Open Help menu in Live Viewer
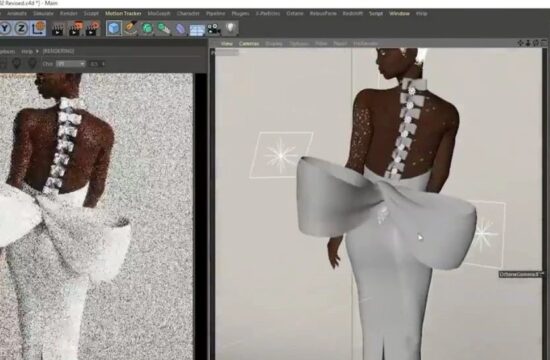 (27, 52)
